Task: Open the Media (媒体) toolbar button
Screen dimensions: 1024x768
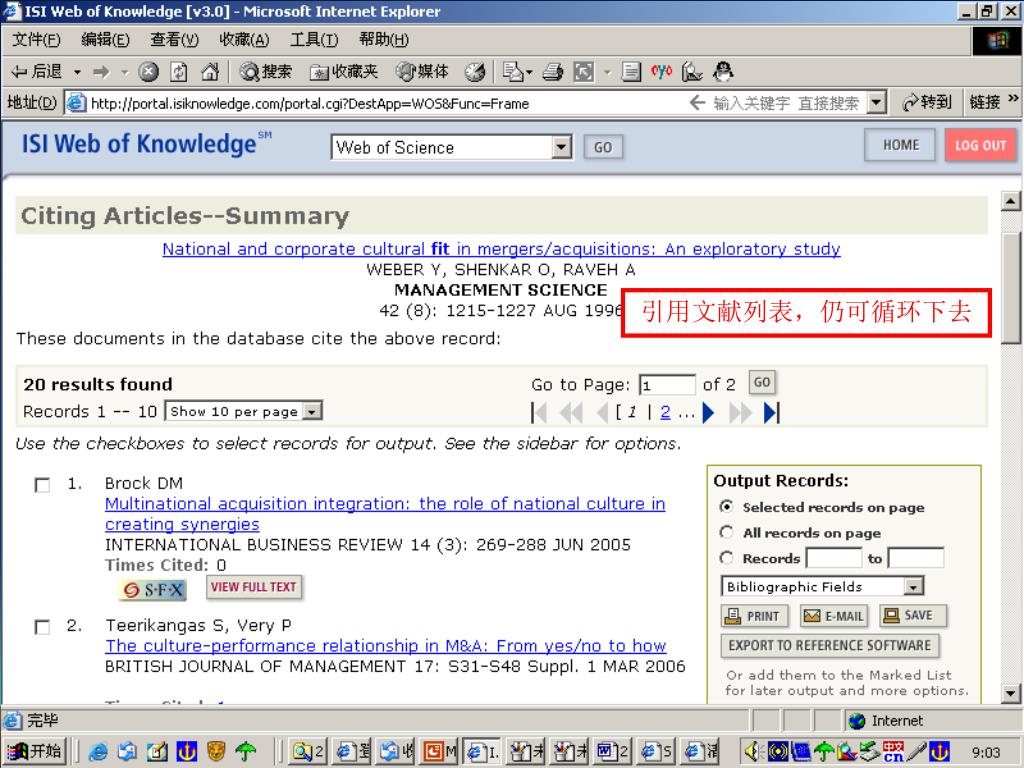Action: point(423,72)
